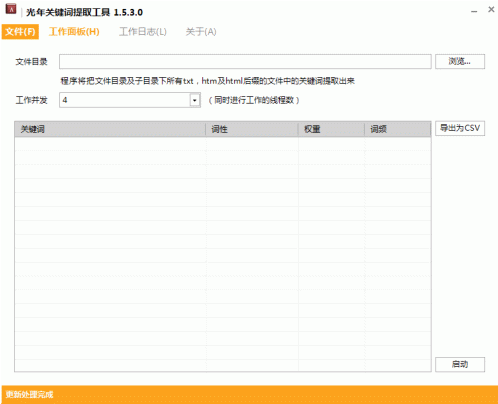Open the 文件(F) menu
Image resolution: width=498 pixels, height=404 pixels.
click(x=20, y=32)
